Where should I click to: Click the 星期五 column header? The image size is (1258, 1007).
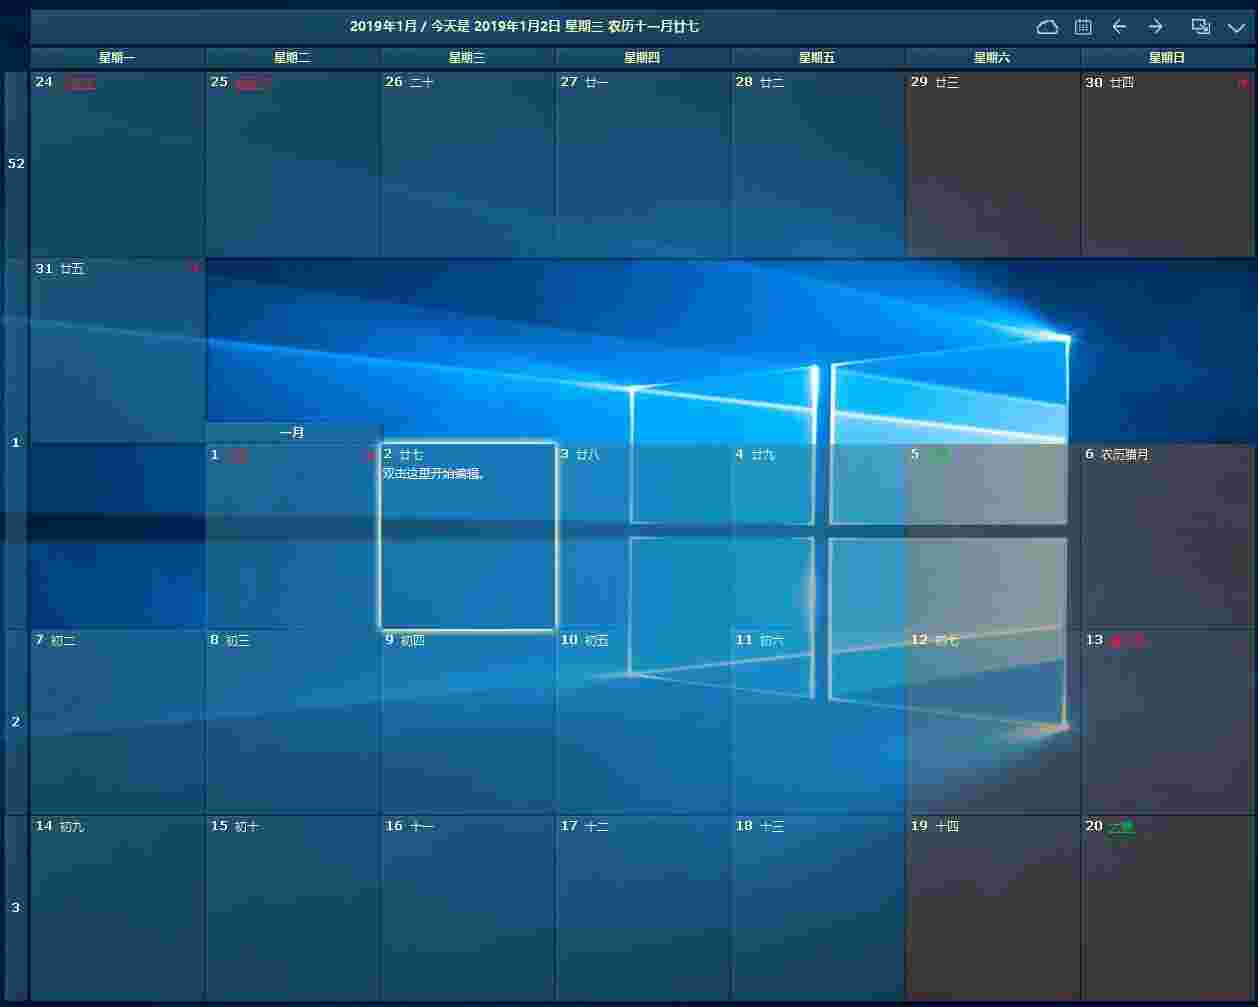(817, 58)
